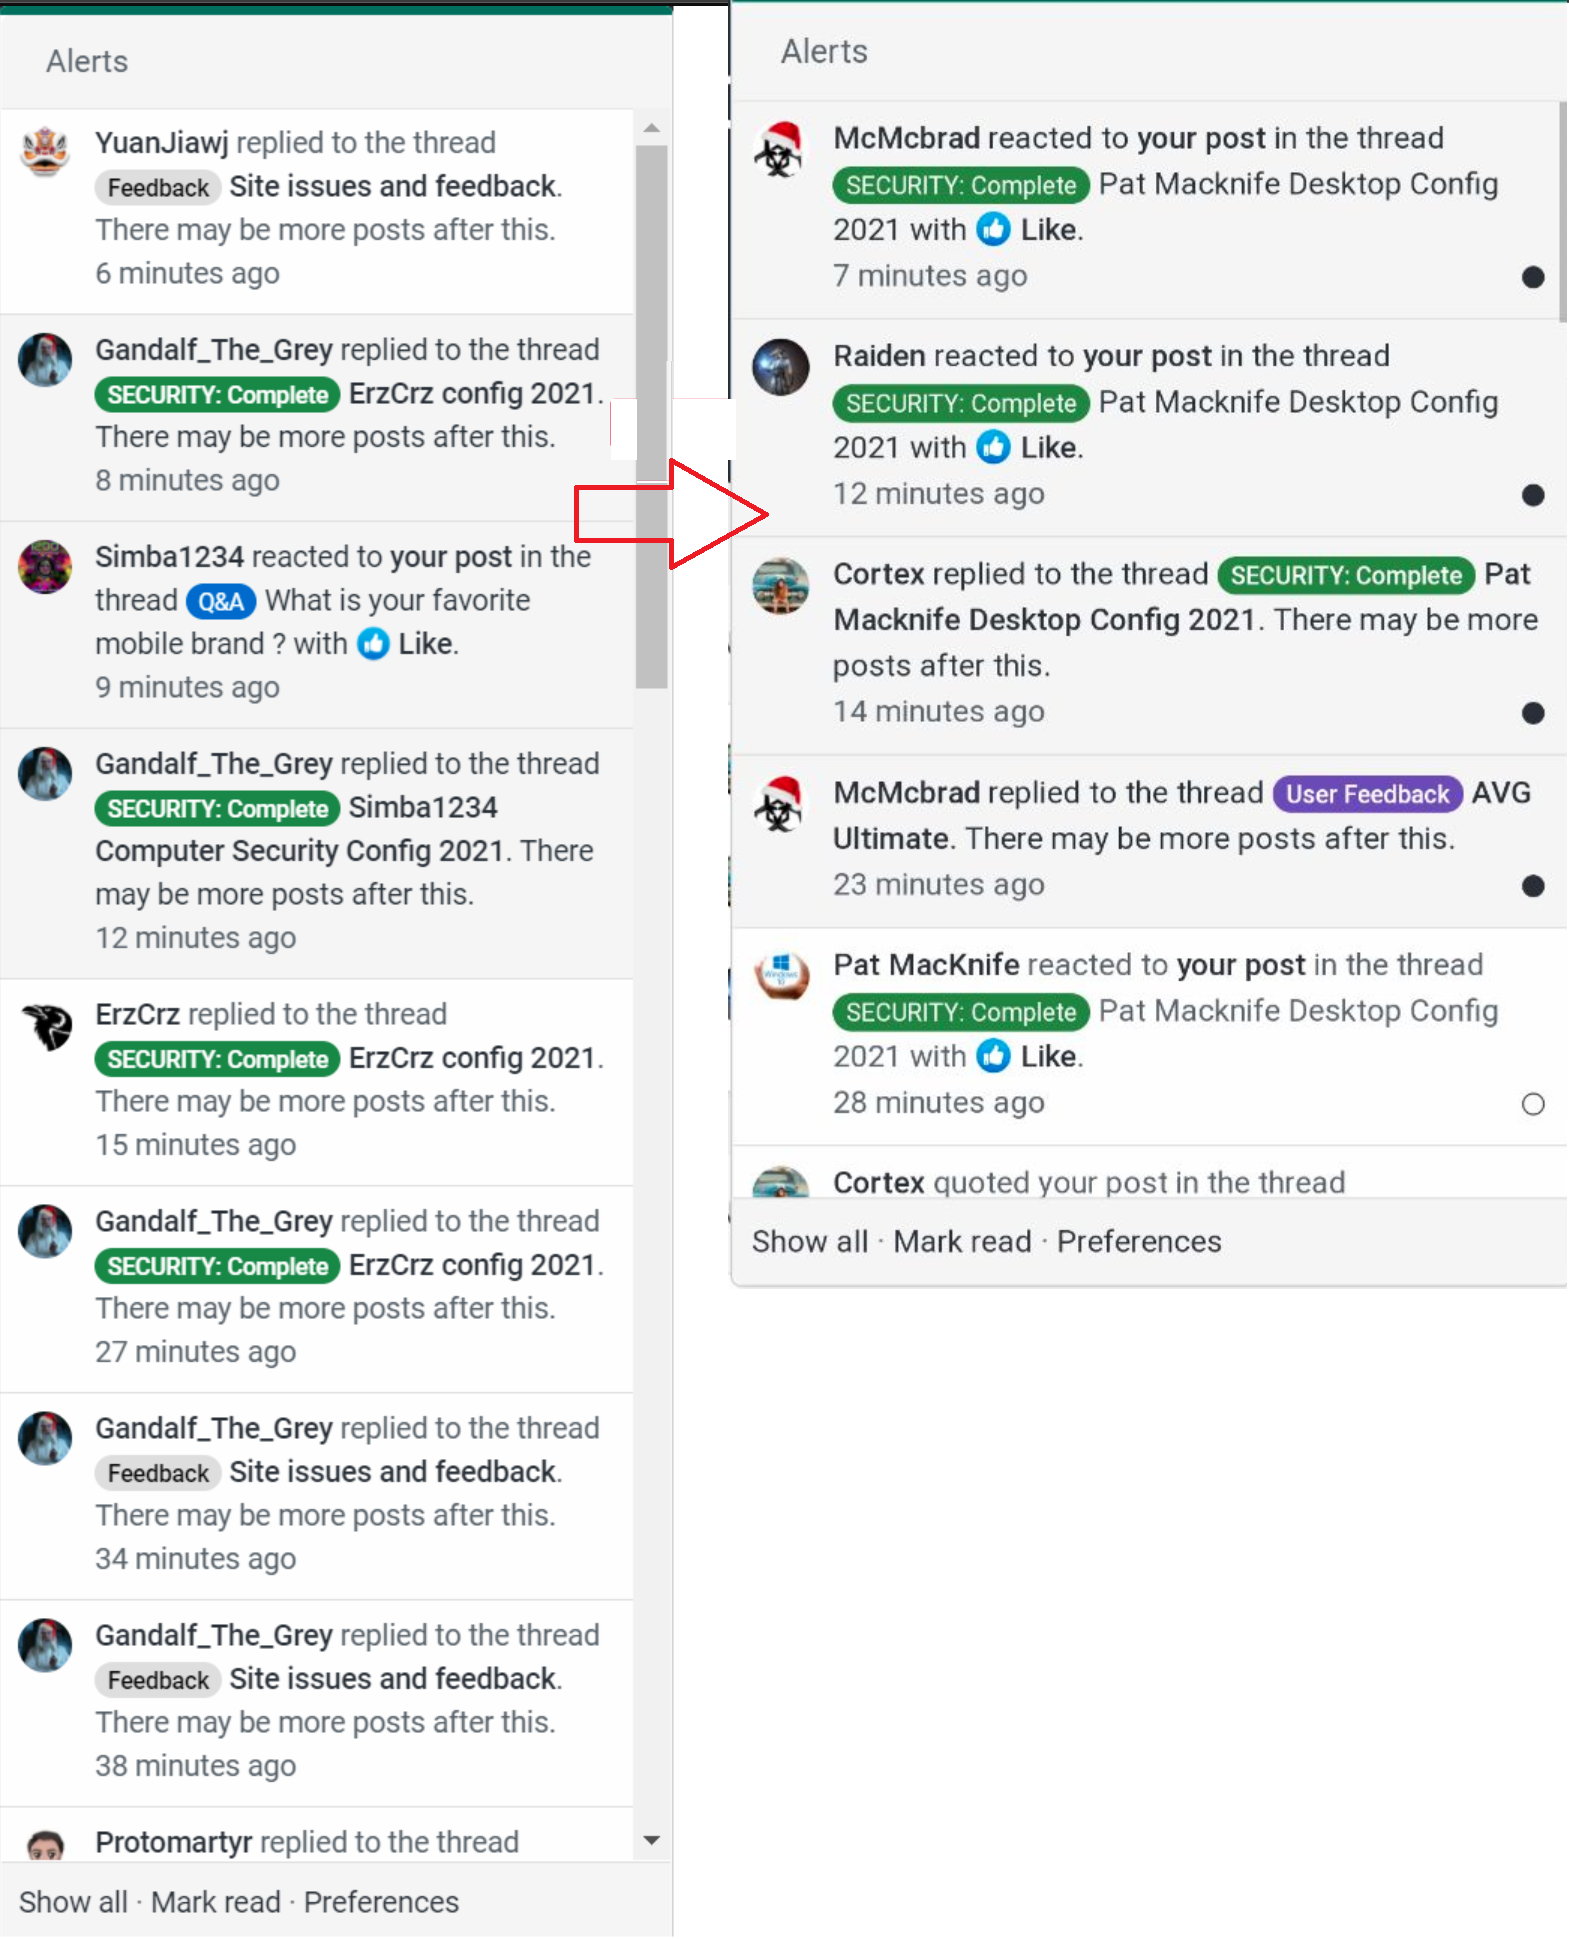Click the scrollbar down arrow in left panel
1569x1939 pixels.
click(x=652, y=1840)
